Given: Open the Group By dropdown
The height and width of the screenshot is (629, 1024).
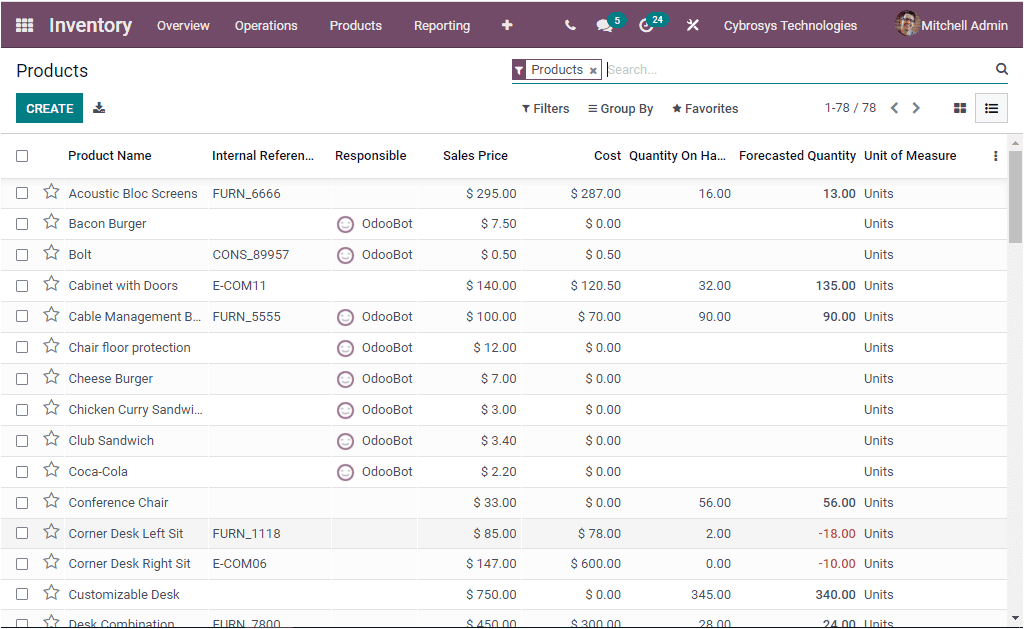Looking at the screenshot, I should pyautogui.click(x=620, y=108).
